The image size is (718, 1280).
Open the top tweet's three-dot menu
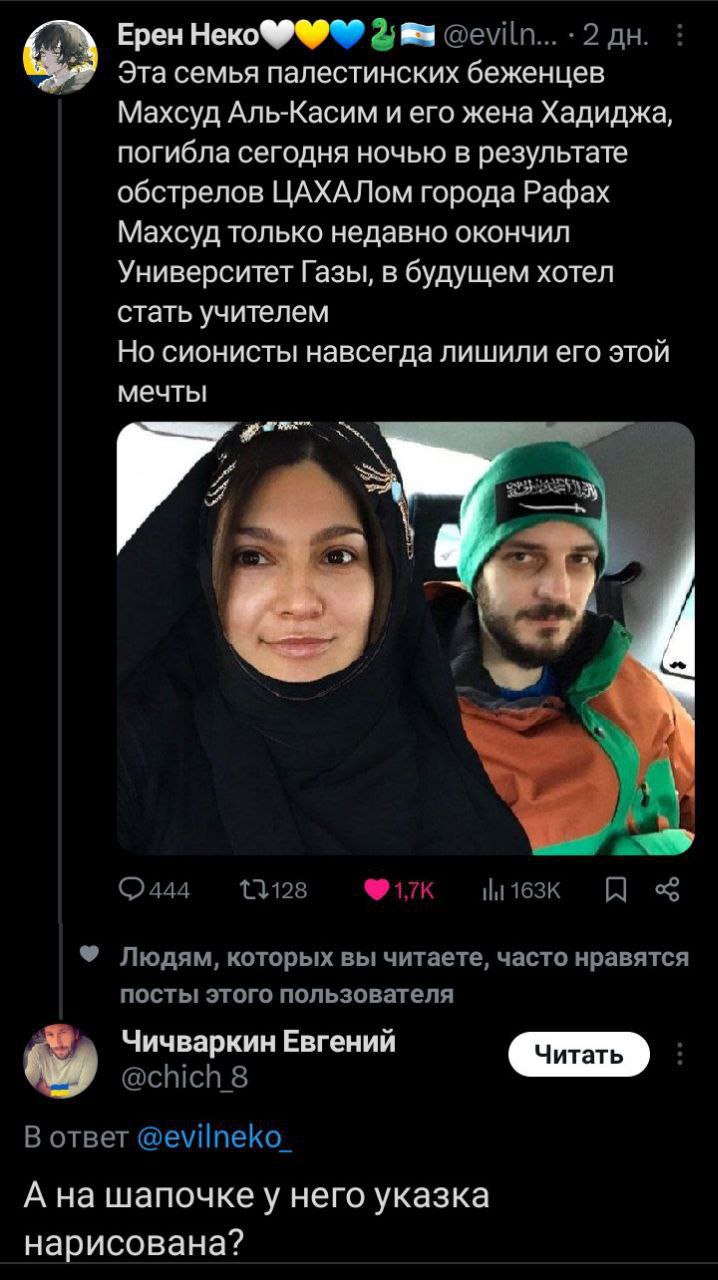681,38
